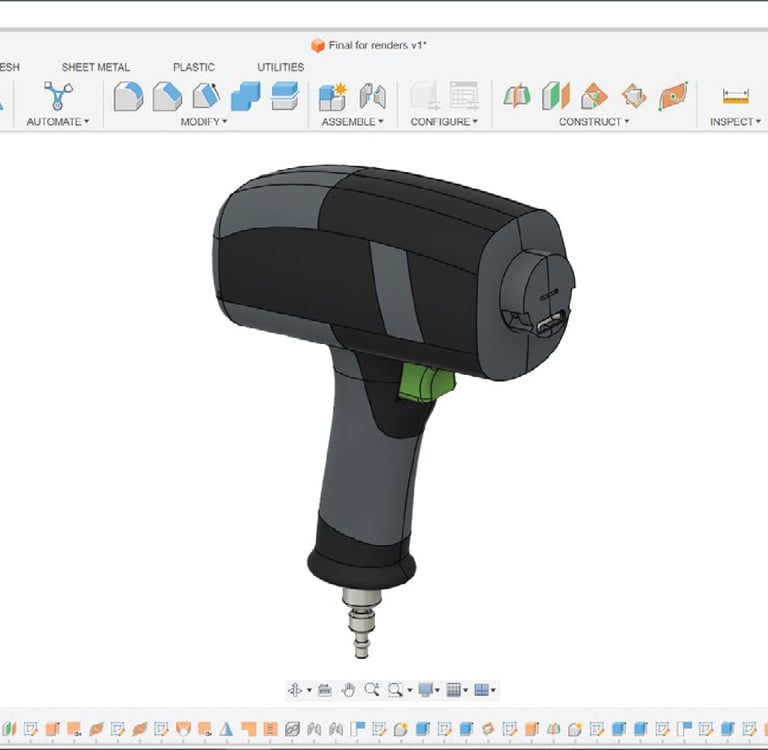Select the Chamfer tool icon
The width and height of the screenshot is (768, 750).
point(167,96)
